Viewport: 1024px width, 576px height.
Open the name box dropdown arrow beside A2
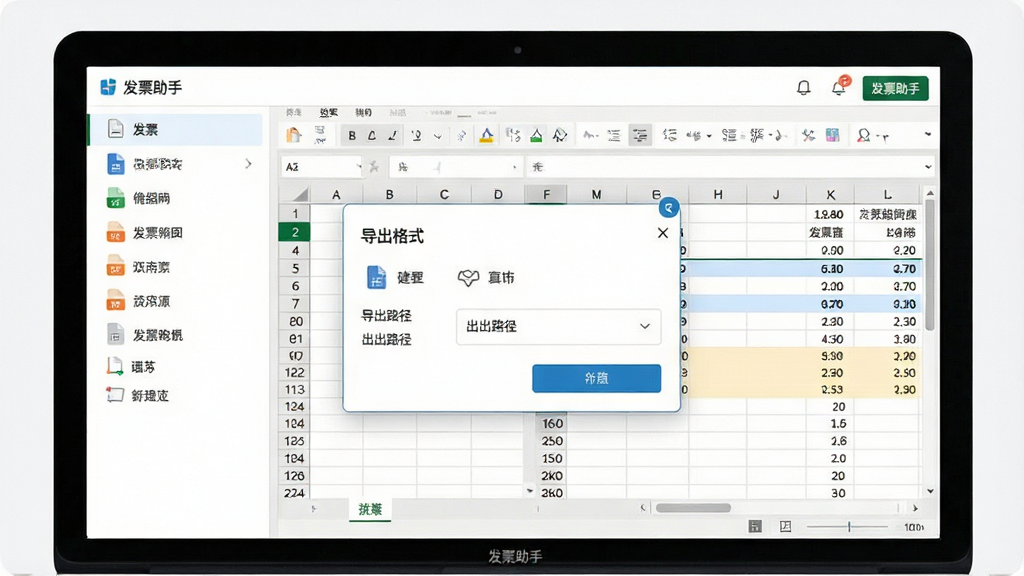coord(358,167)
